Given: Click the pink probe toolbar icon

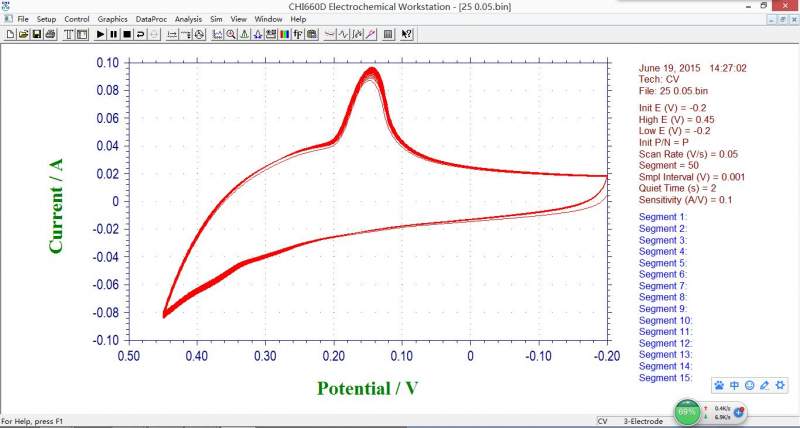Looking at the screenshot, I should coord(370,34).
